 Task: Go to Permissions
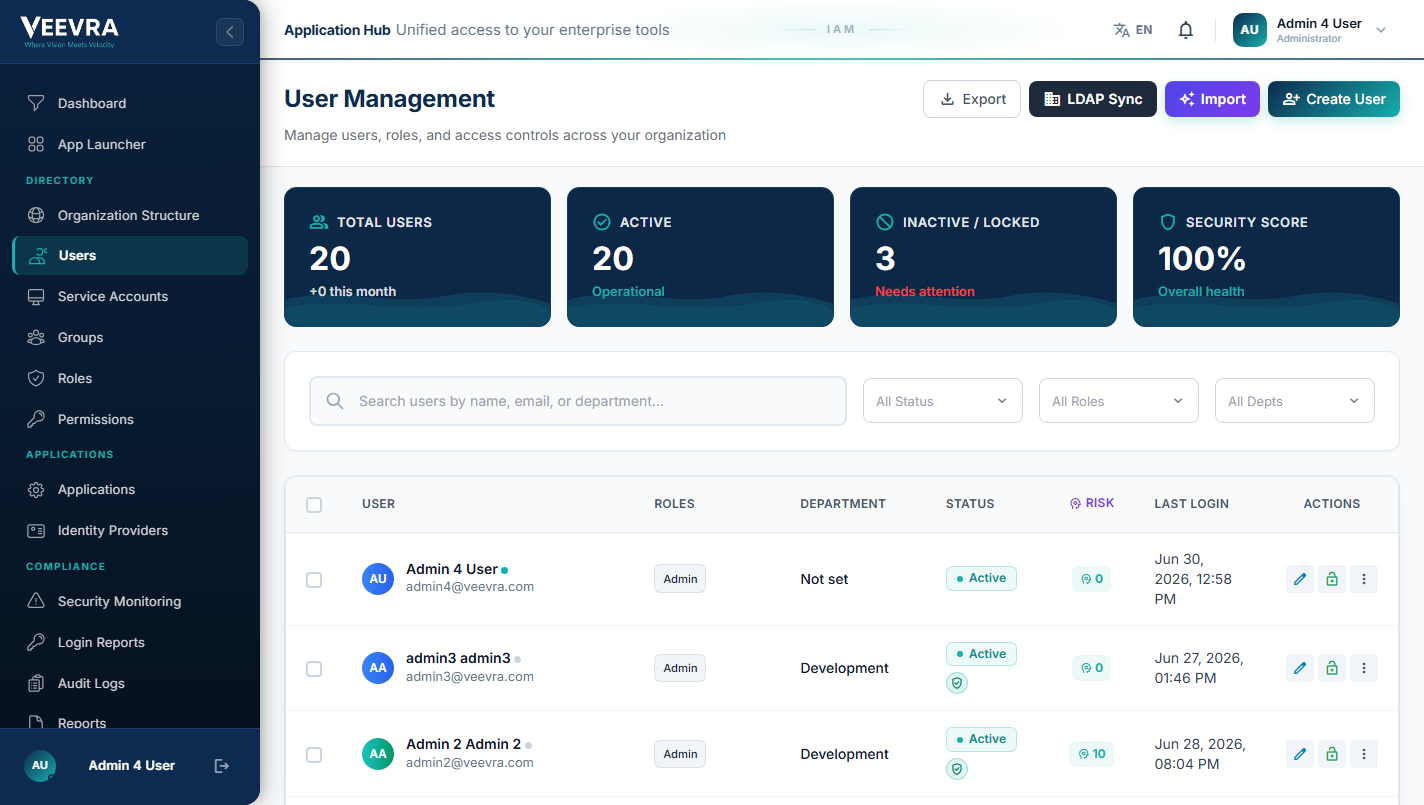coord(130,419)
